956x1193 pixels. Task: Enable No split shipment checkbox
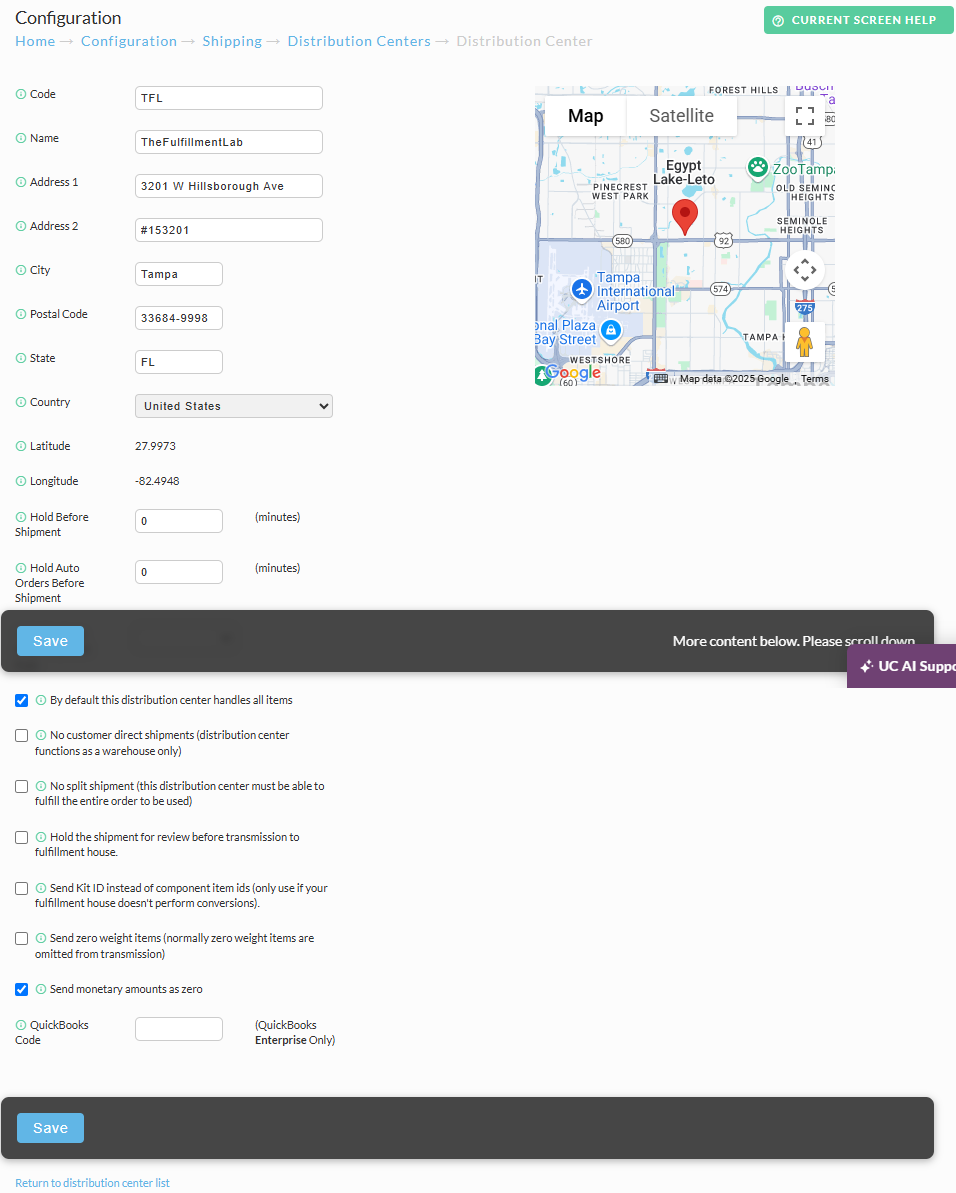pos(21,787)
